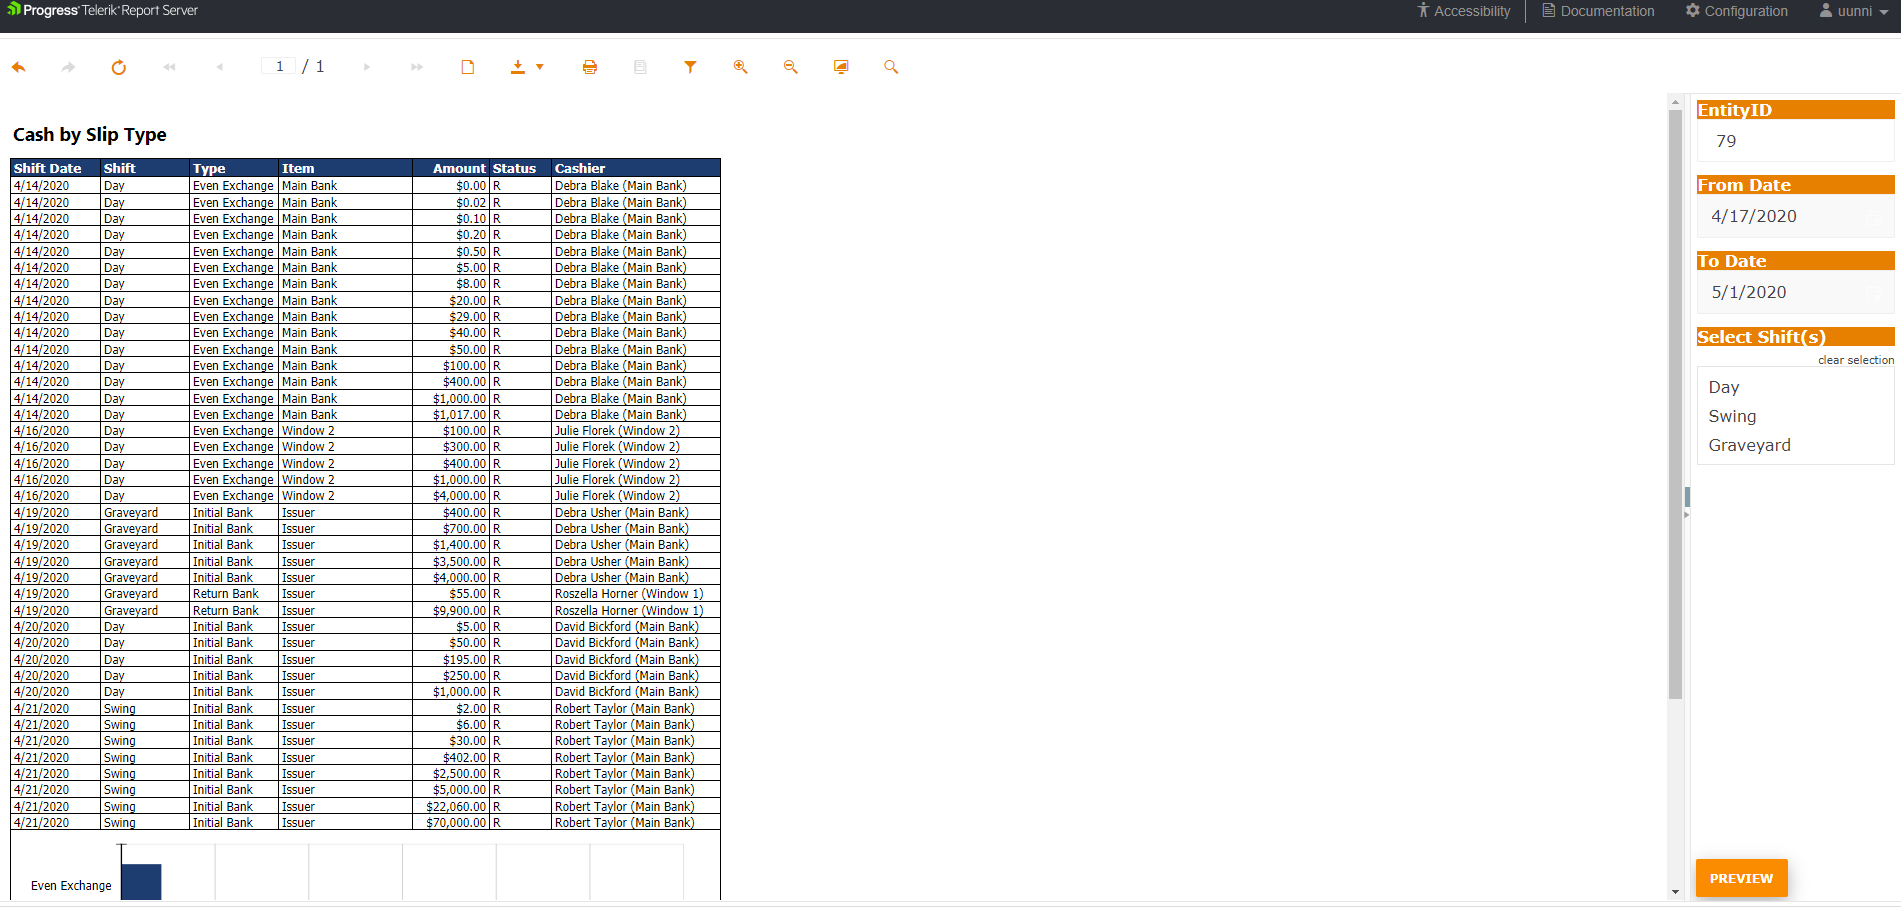This screenshot has width=1901, height=913.
Task: Expand the uunni user dropdown
Action: pos(1854,11)
